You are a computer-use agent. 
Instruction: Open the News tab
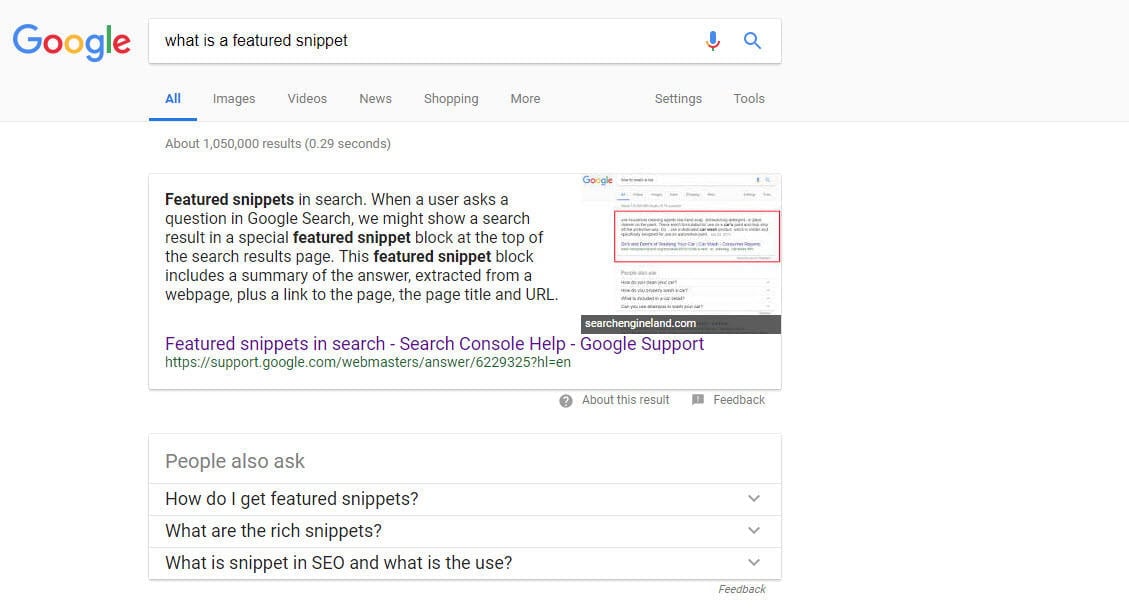(375, 99)
